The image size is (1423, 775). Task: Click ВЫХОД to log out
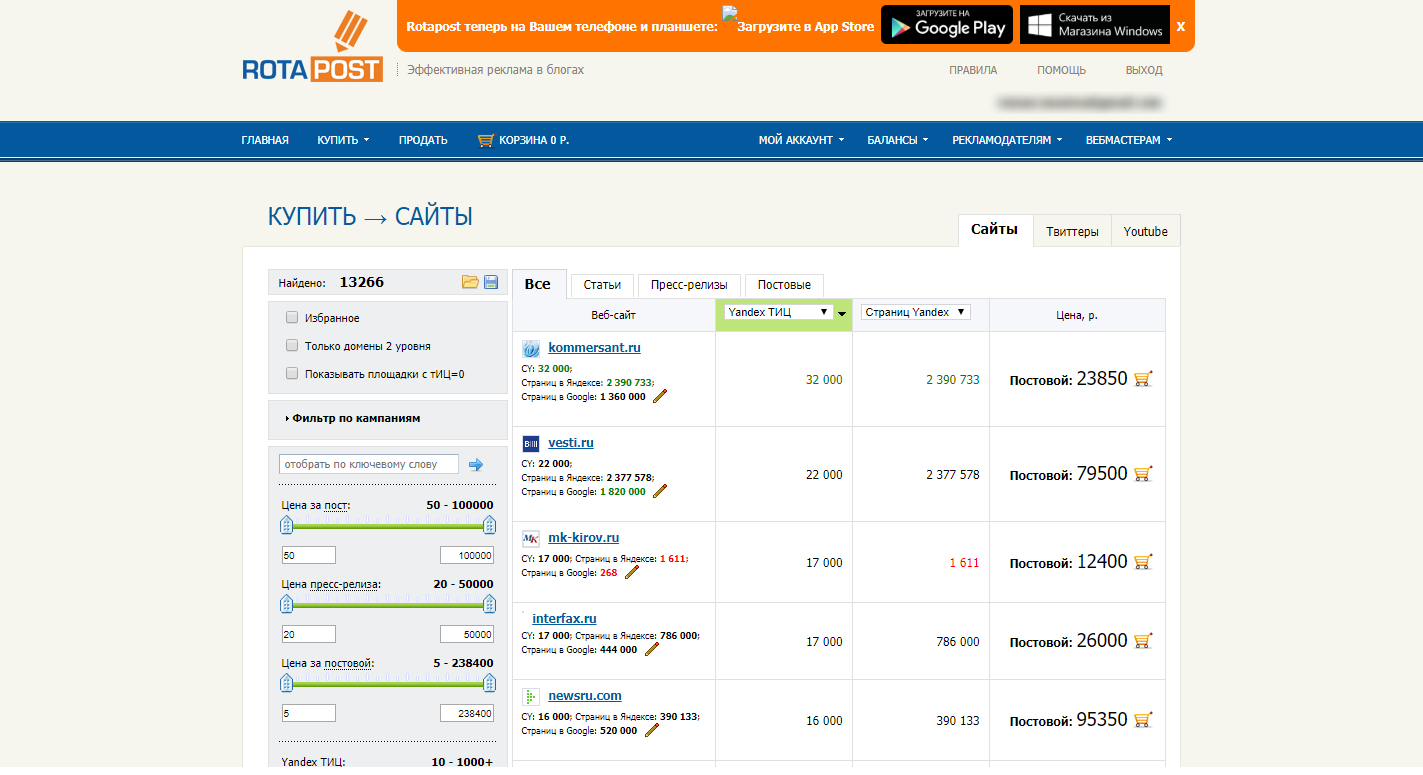[1144, 70]
